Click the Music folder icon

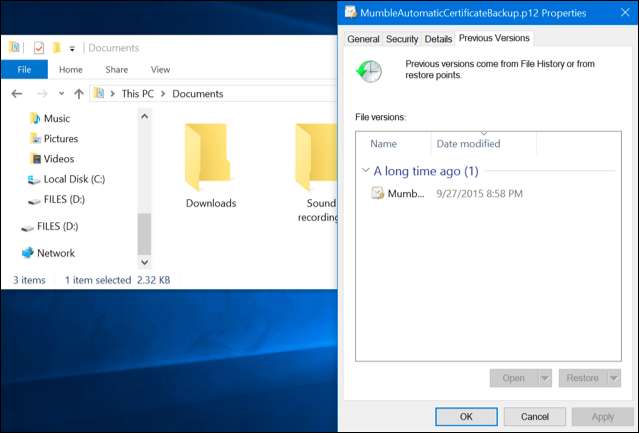pyautogui.click(x=35, y=119)
